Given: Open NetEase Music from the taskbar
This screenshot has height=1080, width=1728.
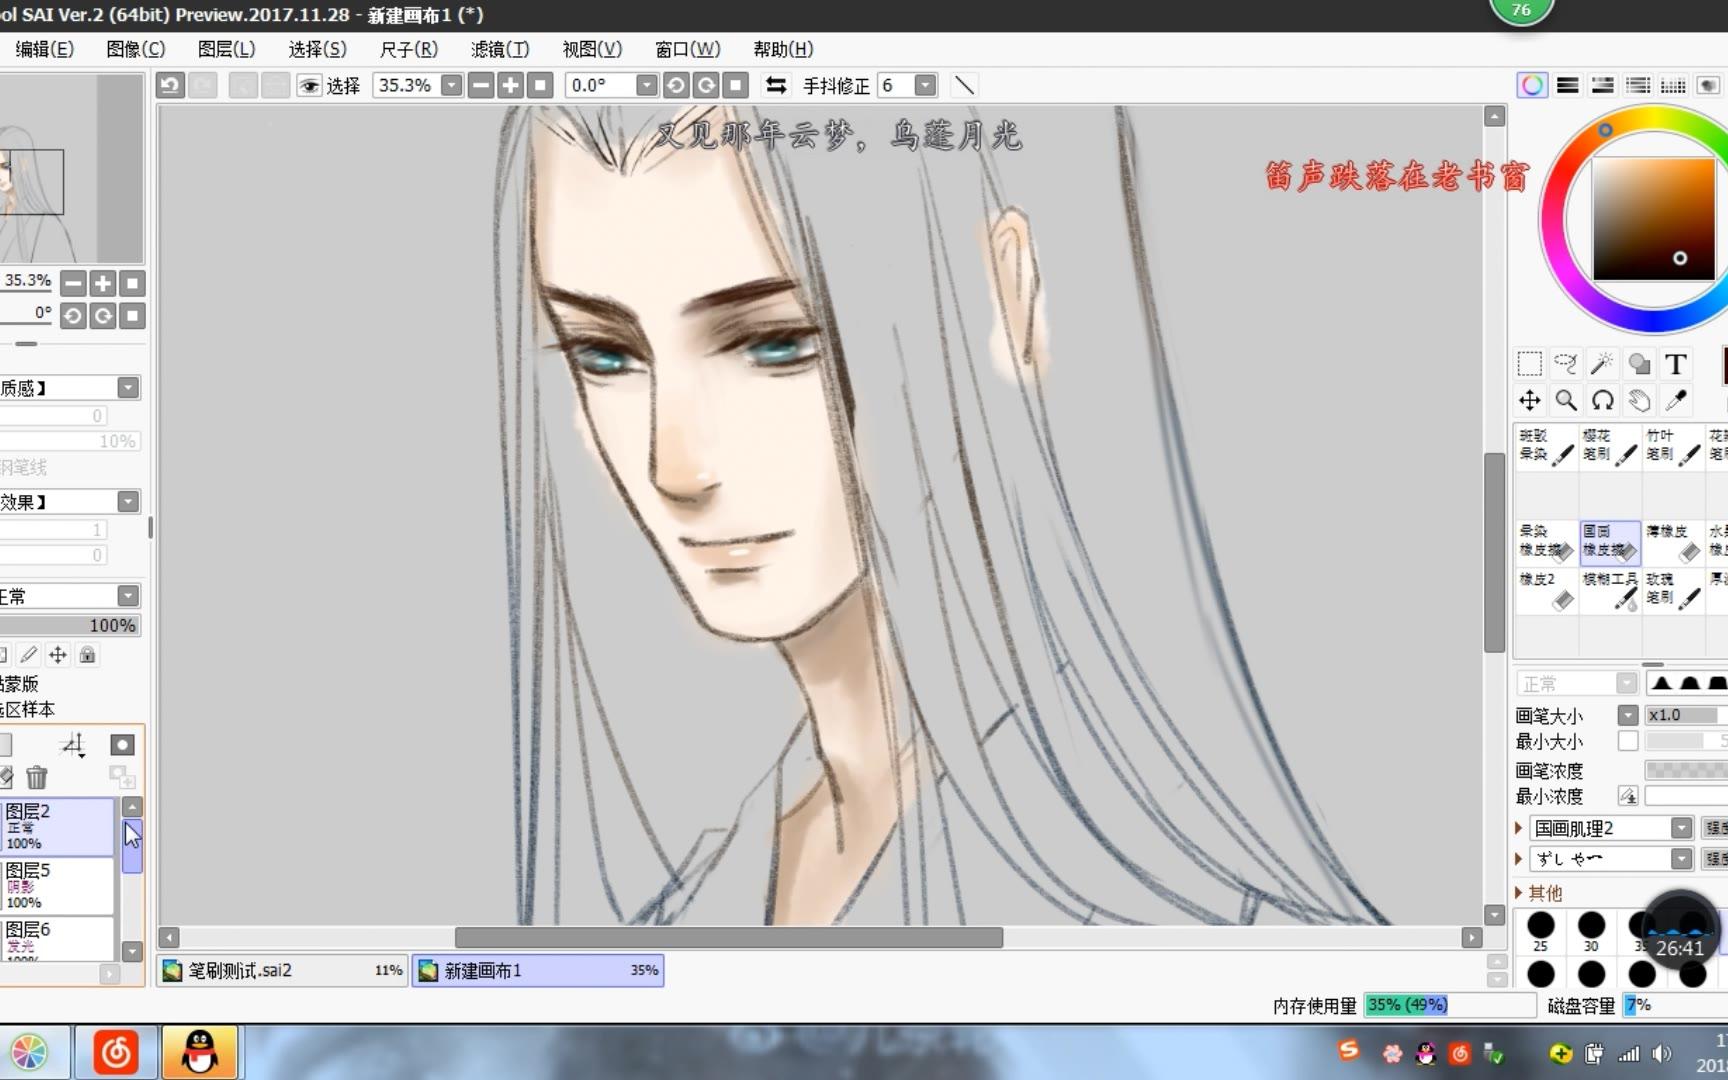Looking at the screenshot, I should [116, 1052].
